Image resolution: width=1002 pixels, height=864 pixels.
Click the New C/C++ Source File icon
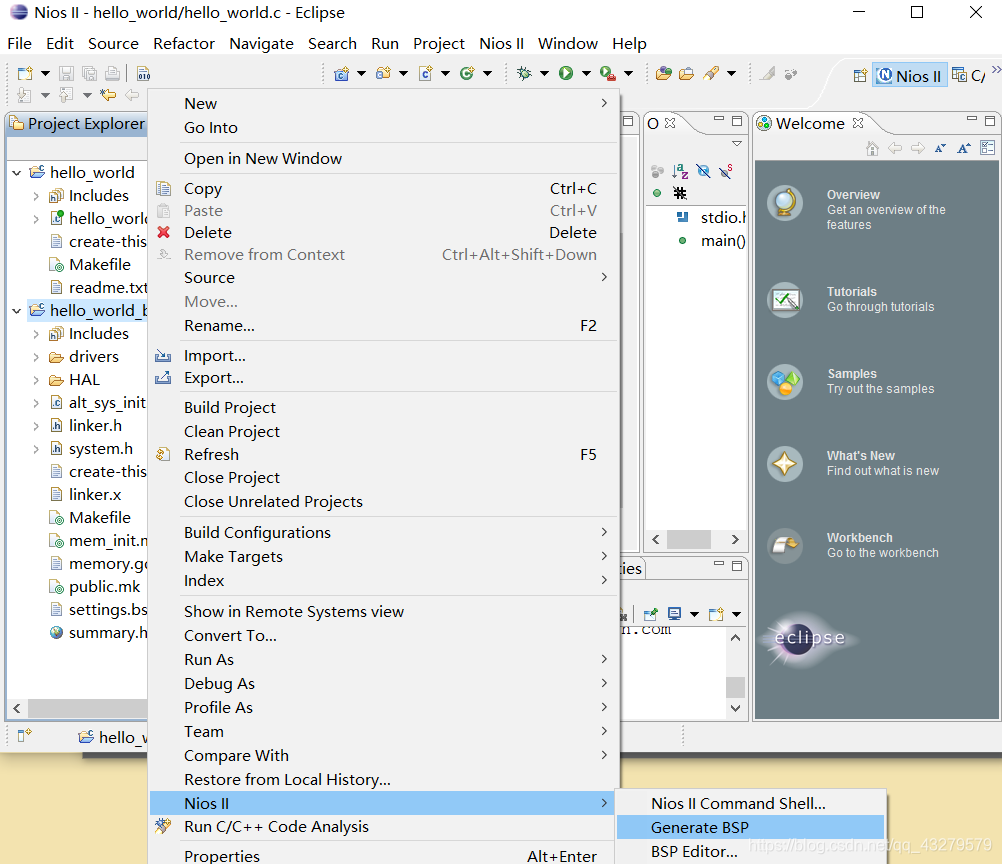[426, 73]
